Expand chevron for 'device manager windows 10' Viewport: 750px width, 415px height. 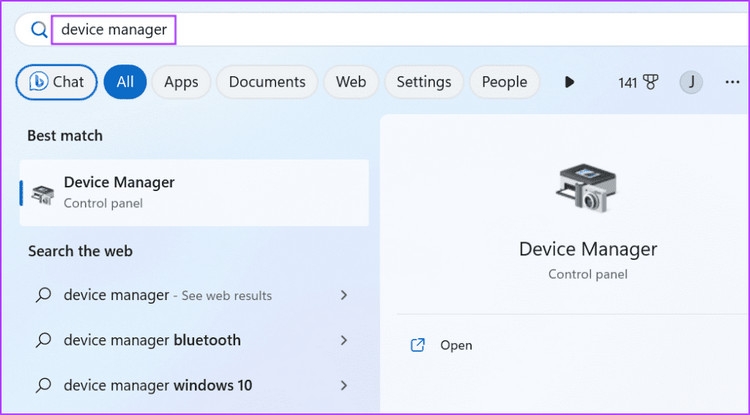coord(343,385)
